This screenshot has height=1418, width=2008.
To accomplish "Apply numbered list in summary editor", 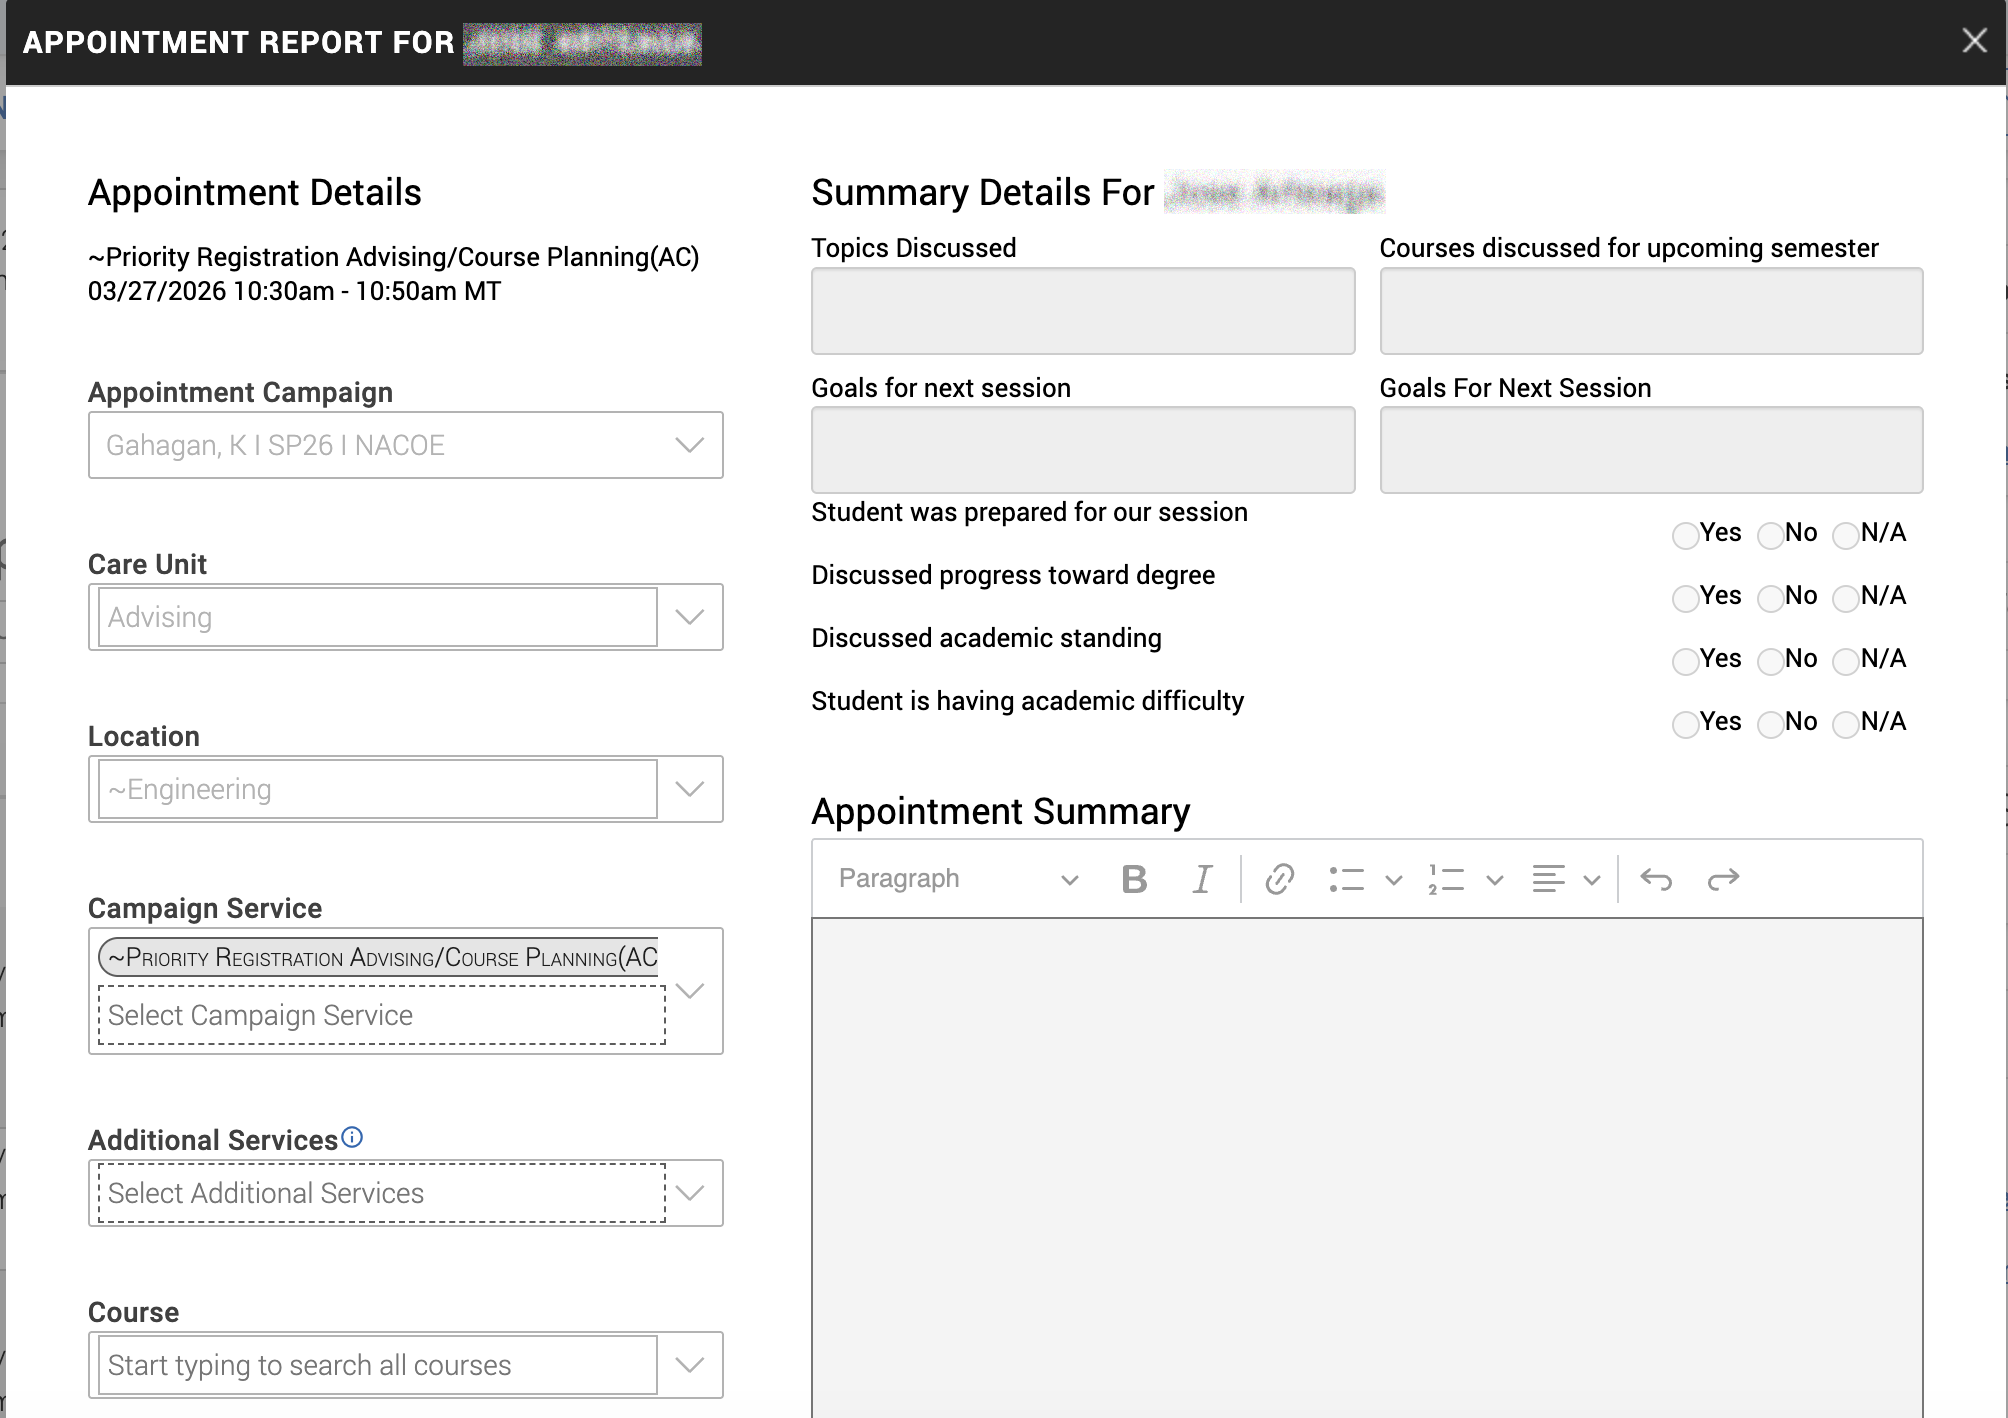I will click(x=1446, y=879).
